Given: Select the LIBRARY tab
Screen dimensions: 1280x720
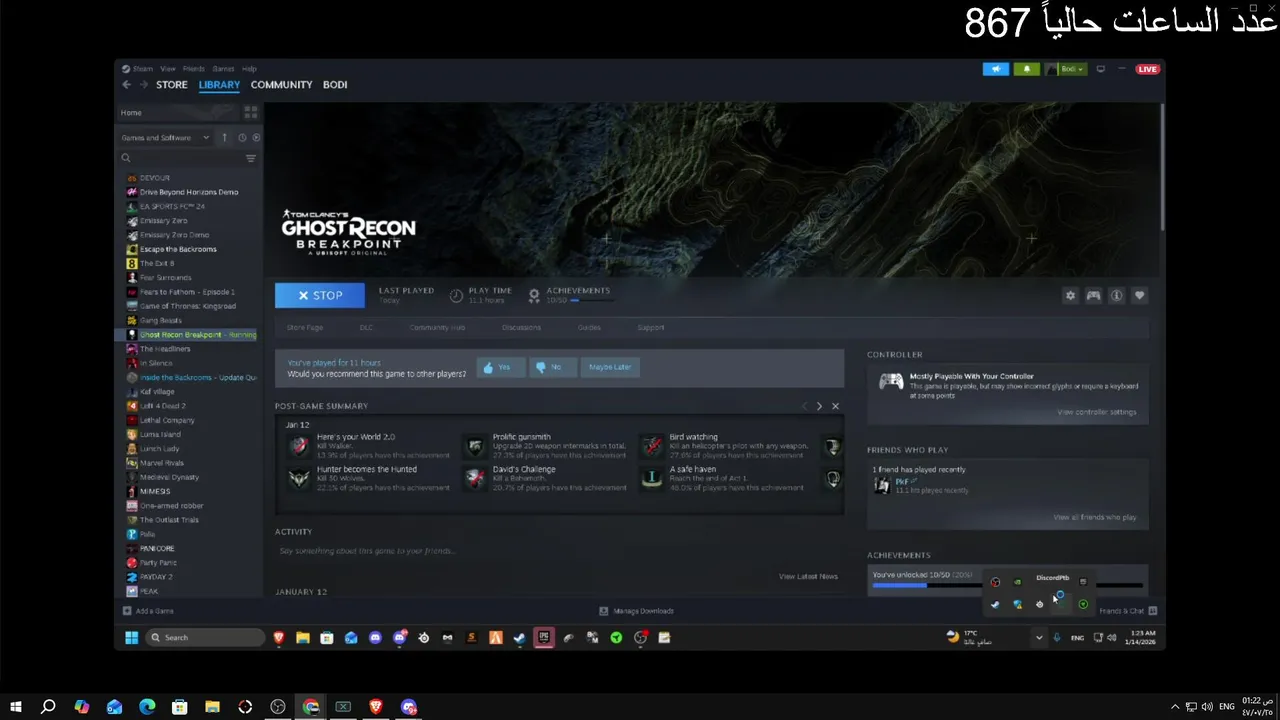Looking at the screenshot, I should pos(219,85).
